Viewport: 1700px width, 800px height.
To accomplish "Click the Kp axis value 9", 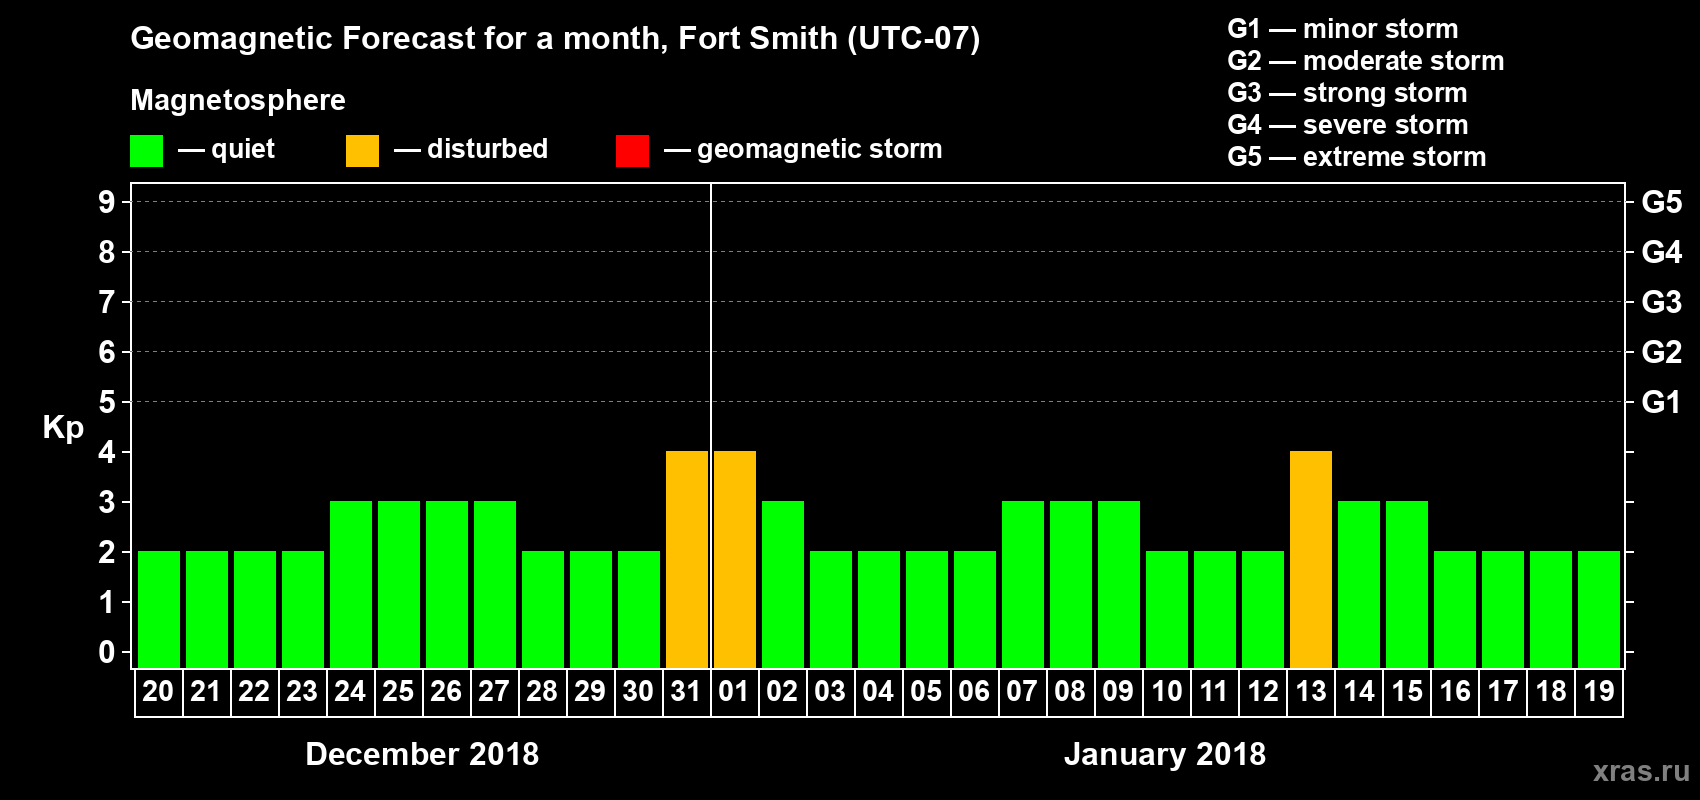I will click(107, 202).
